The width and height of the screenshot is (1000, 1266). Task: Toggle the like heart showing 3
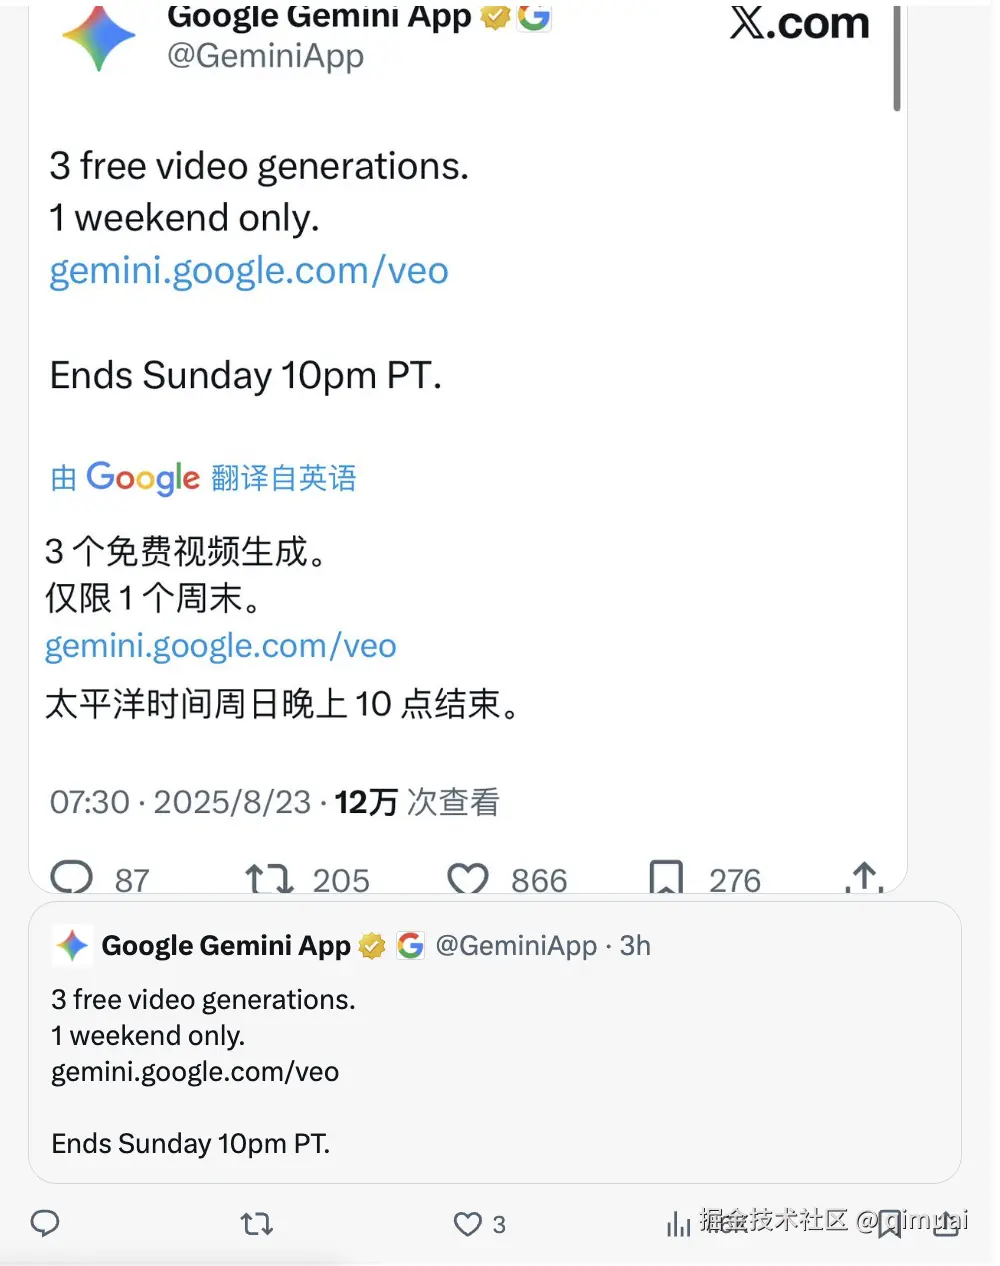click(x=467, y=1223)
